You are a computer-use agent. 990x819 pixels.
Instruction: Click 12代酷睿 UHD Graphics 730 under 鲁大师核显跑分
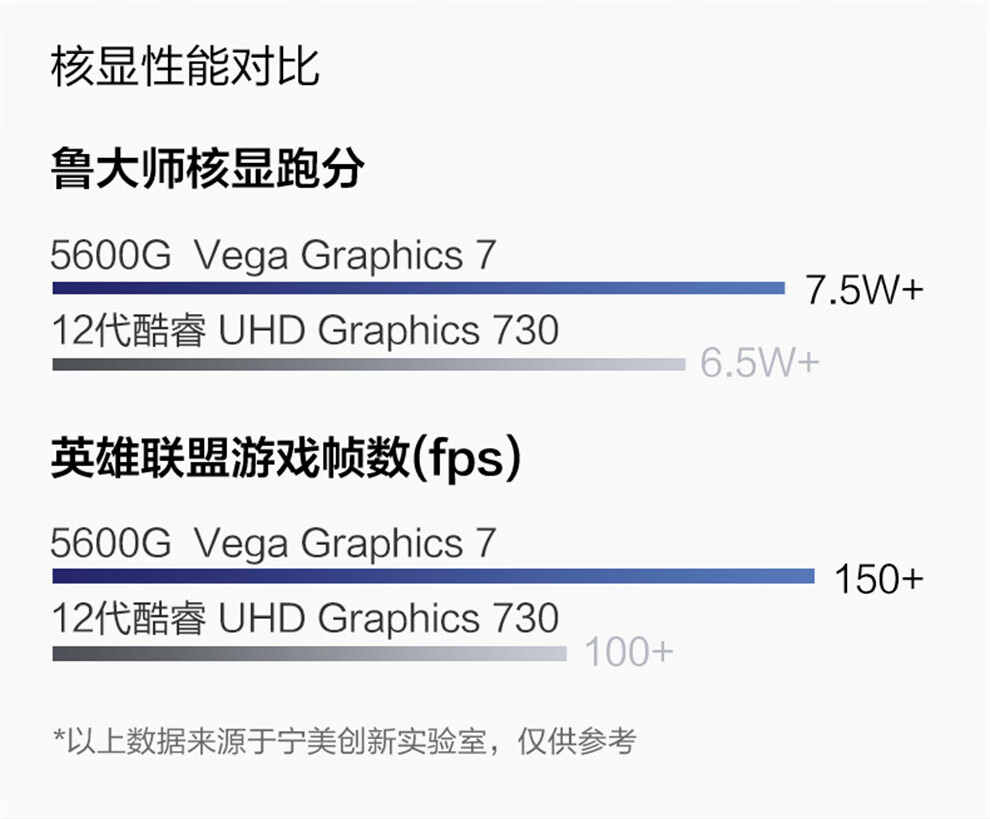(305, 330)
